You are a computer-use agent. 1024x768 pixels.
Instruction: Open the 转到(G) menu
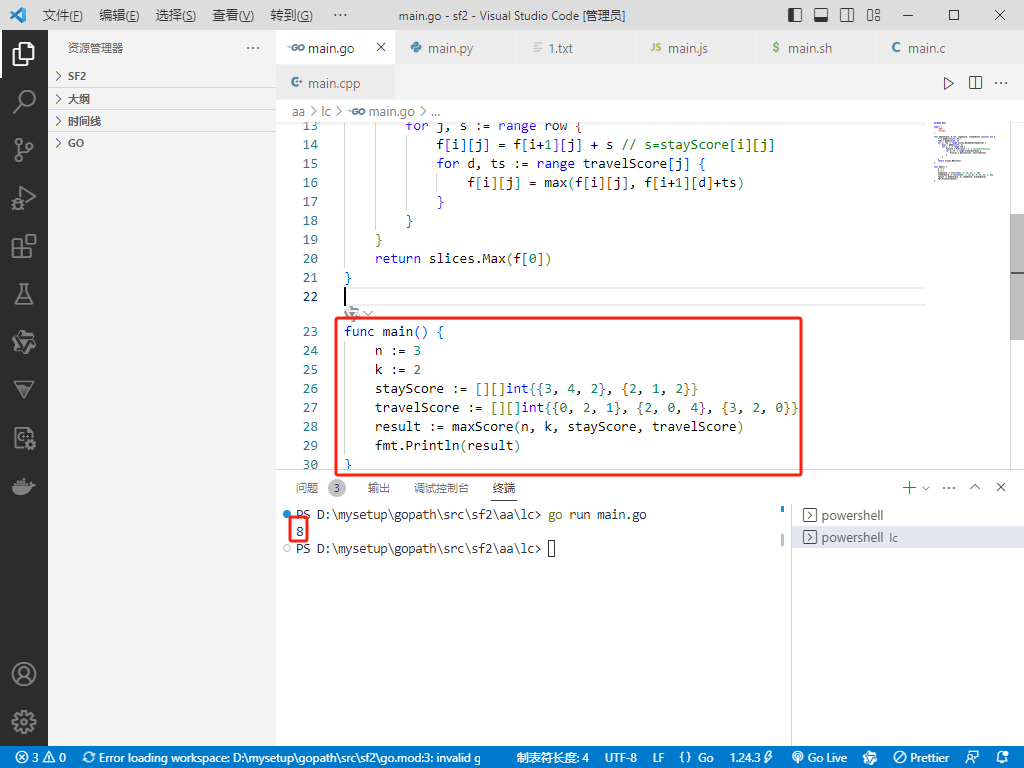coord(291,15)
